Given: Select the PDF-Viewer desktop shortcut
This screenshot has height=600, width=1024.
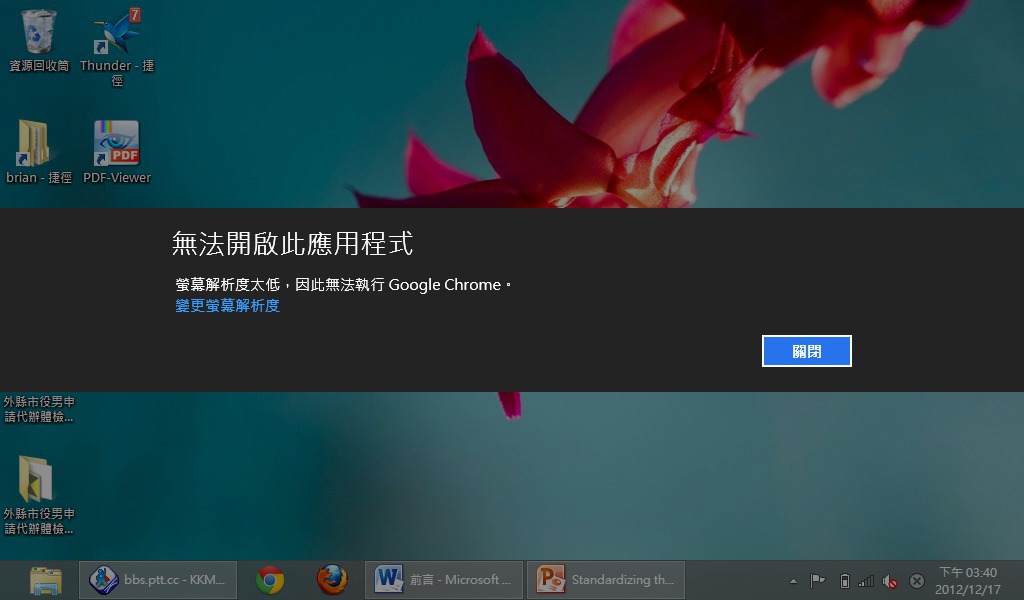Looking at the screenshot, I should click(x=117, y=151).
